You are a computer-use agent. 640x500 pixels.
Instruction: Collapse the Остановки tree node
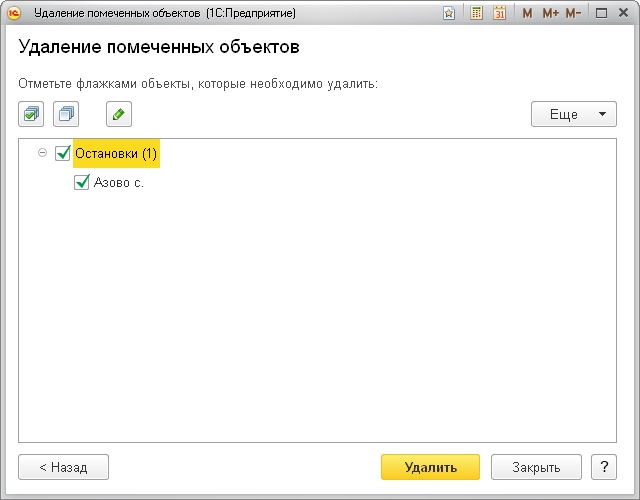[42, 154]
